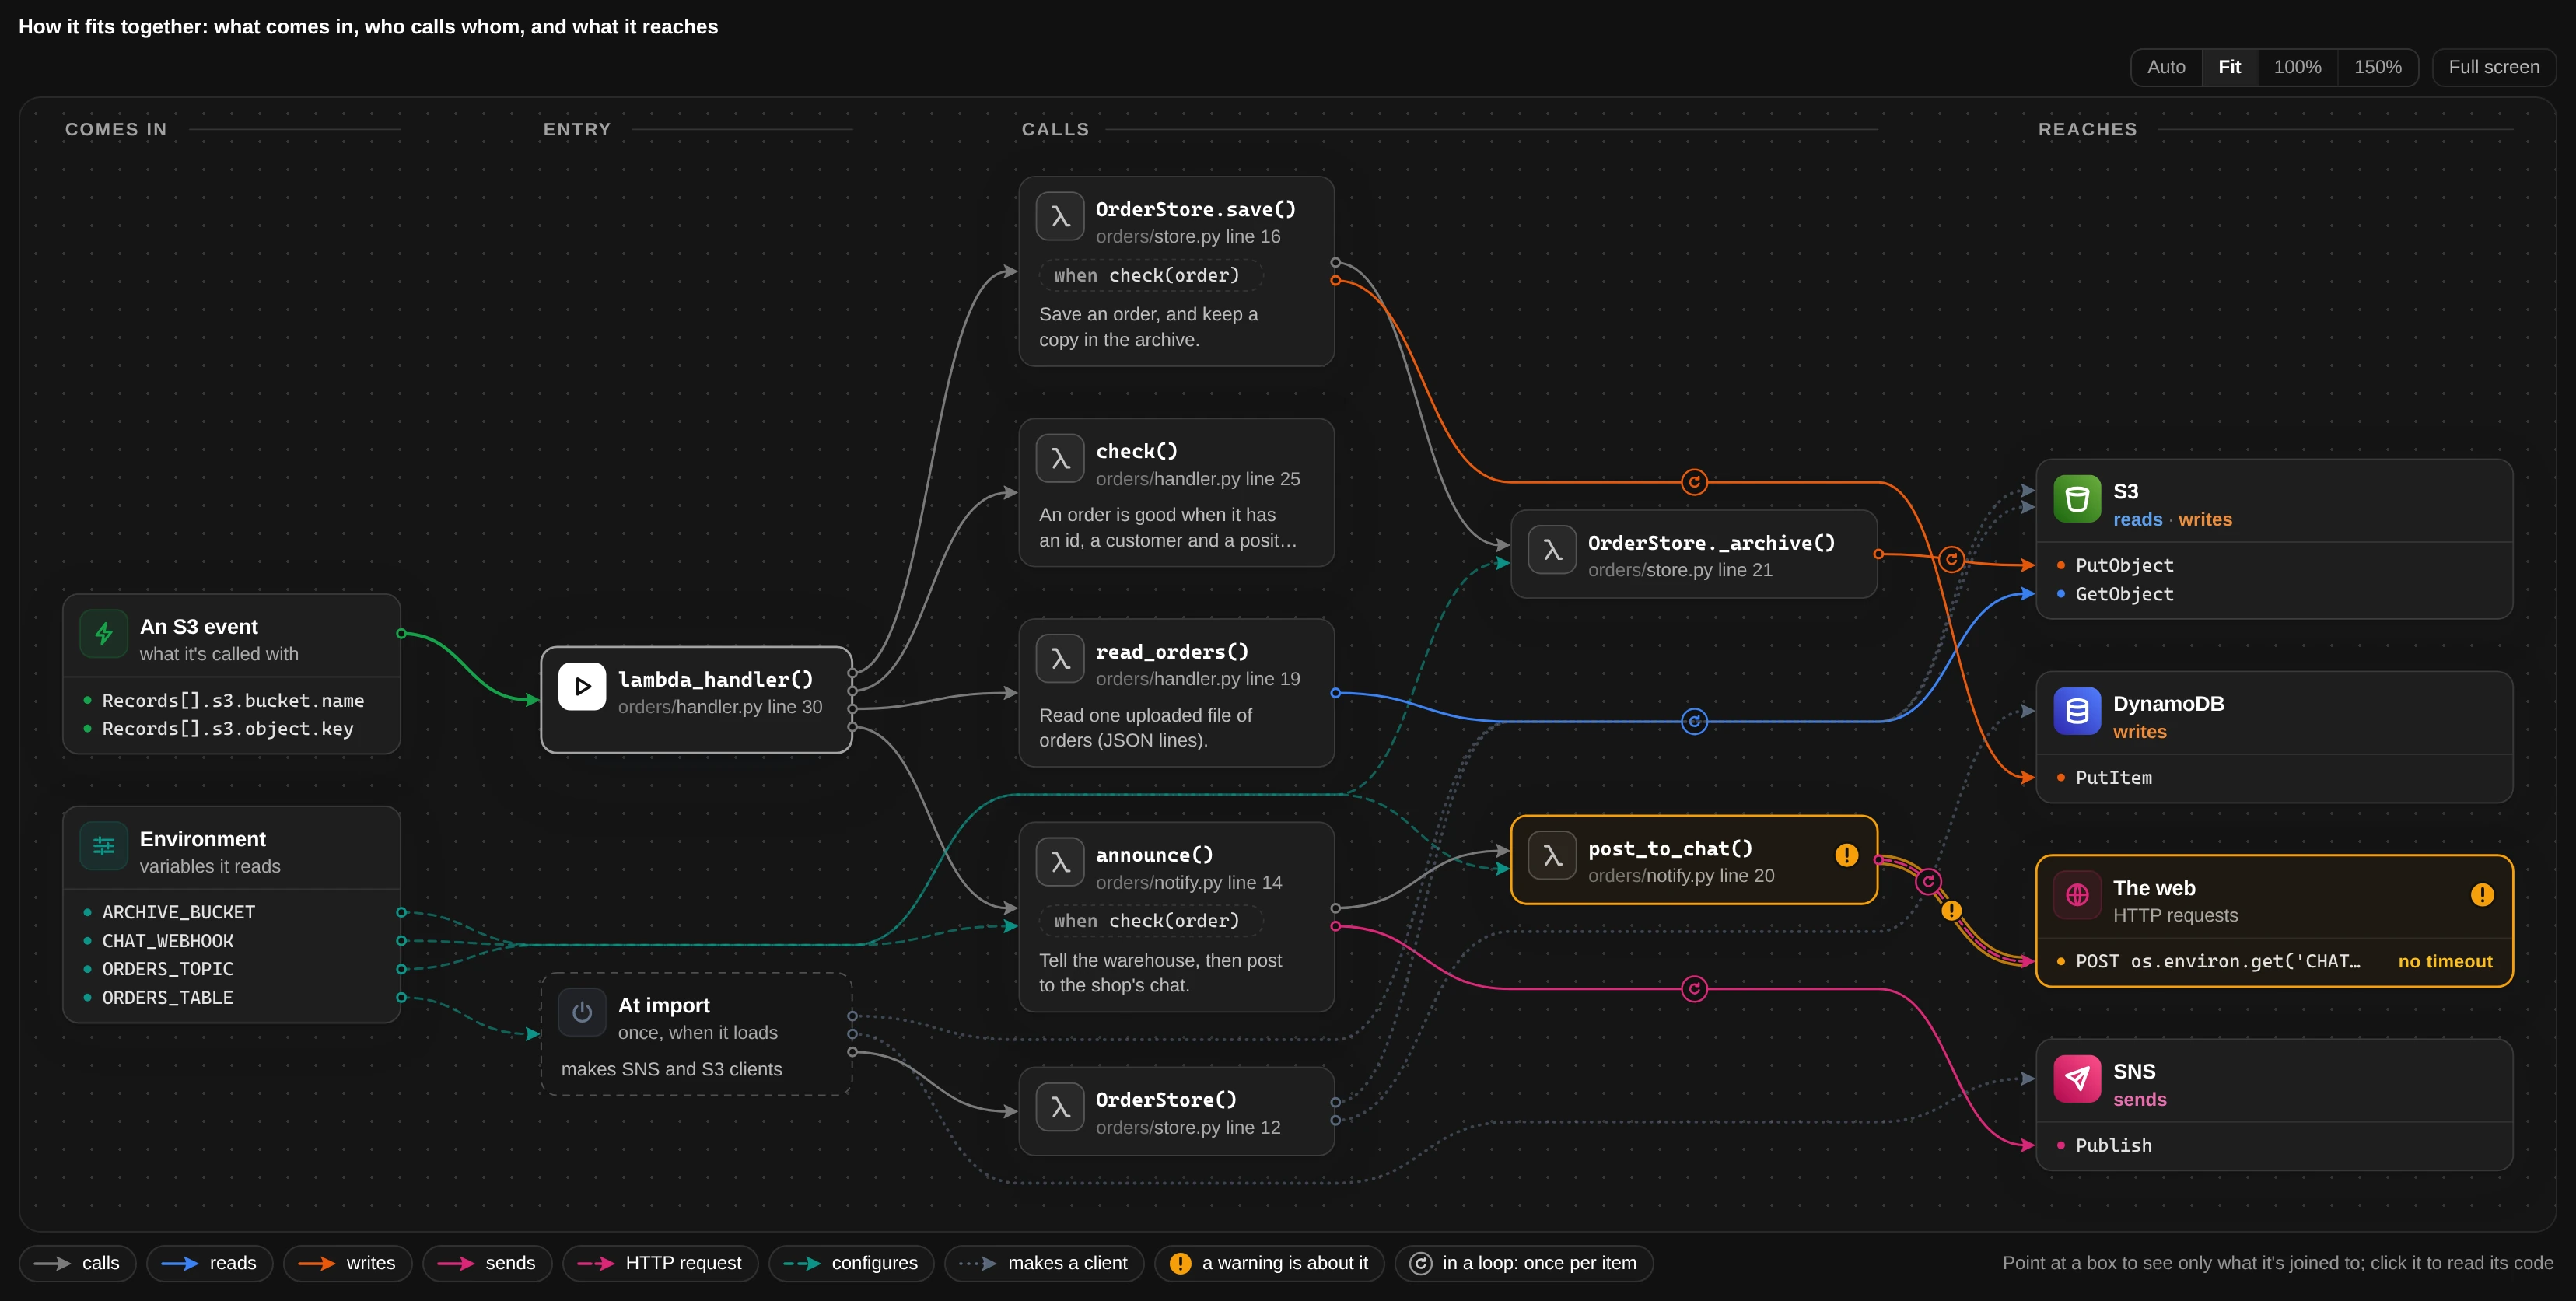
Task: Click the lambda icon on OrderStore() line 12
Action: (x=1060, y=1107)
